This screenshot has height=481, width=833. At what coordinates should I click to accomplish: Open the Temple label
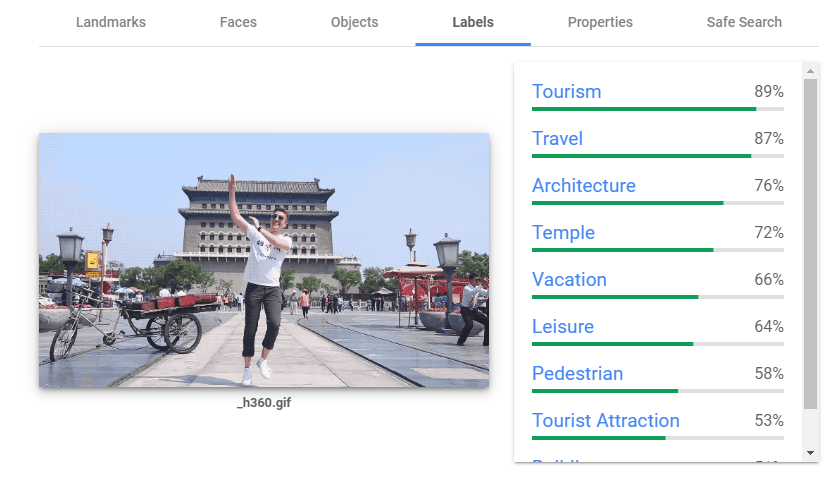point(563,233)
